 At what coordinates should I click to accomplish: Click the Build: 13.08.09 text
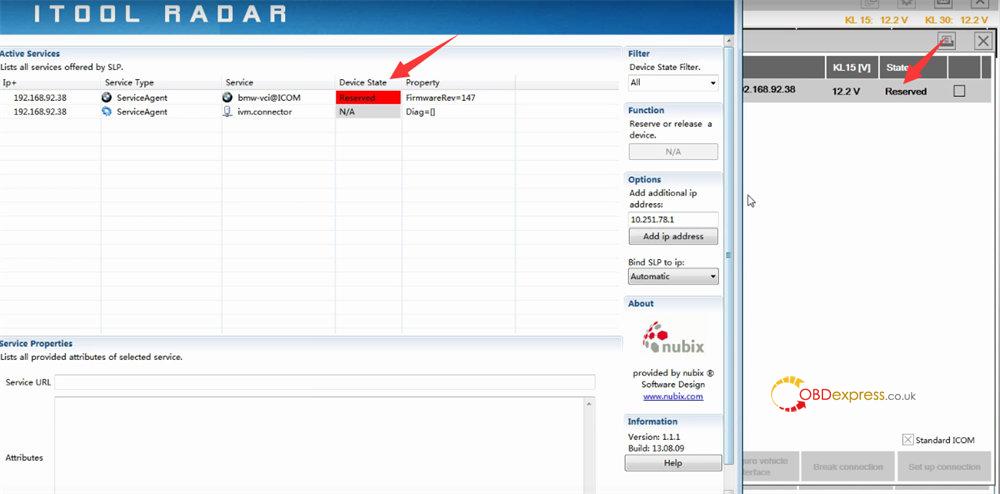coord(654,447)
